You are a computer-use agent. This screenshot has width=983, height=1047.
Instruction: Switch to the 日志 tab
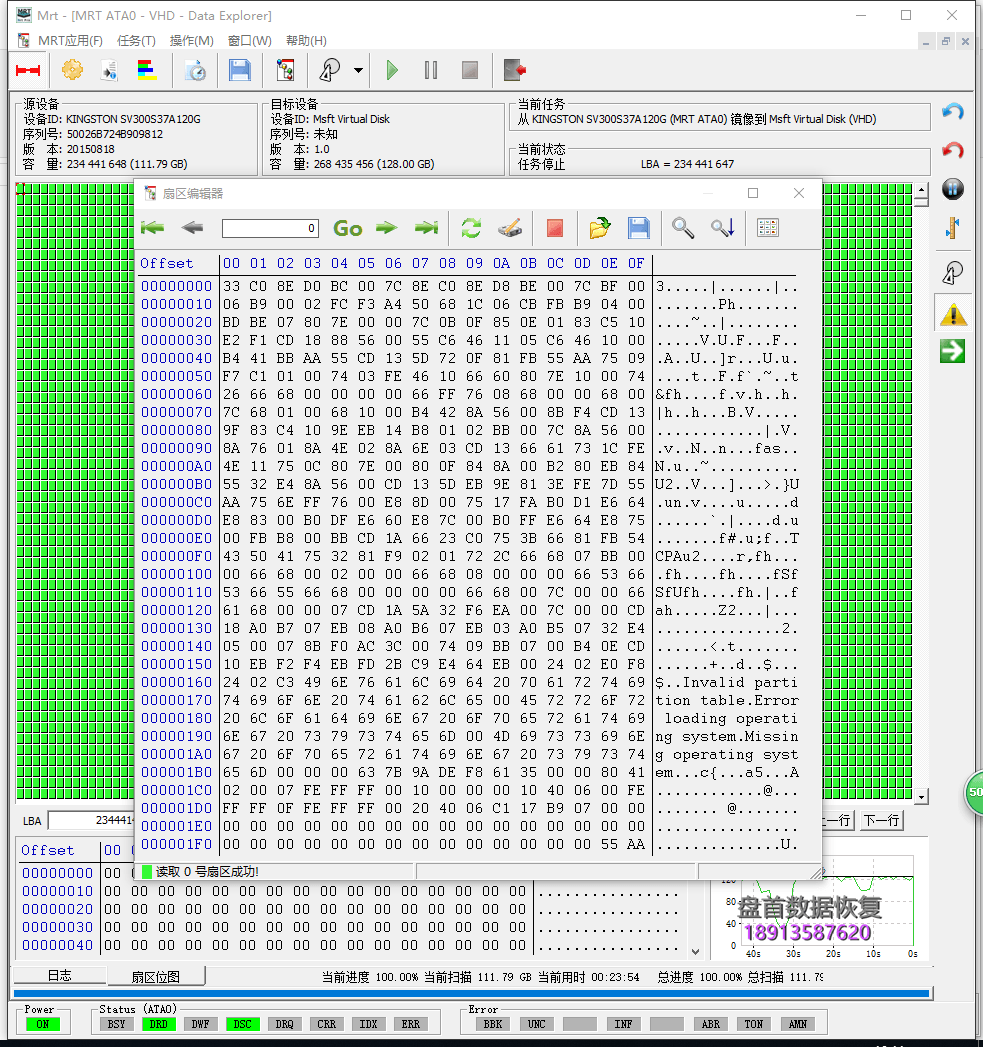[x=59, y=976]
